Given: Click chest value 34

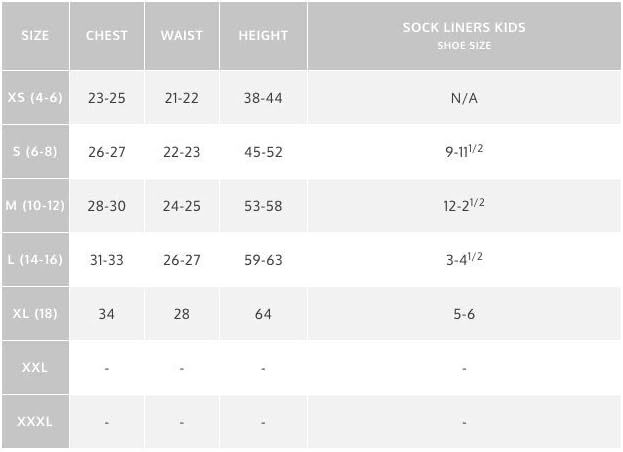Looking at the screenshot, I should (x=106, y=314).
